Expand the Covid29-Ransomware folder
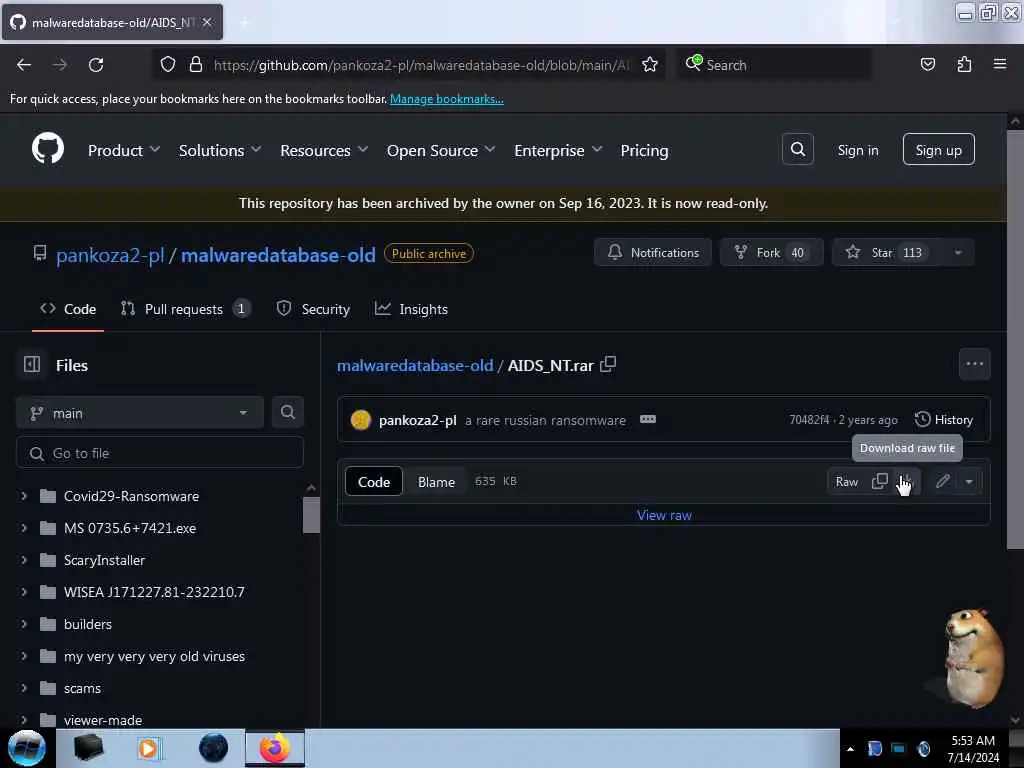 [24, 496]
